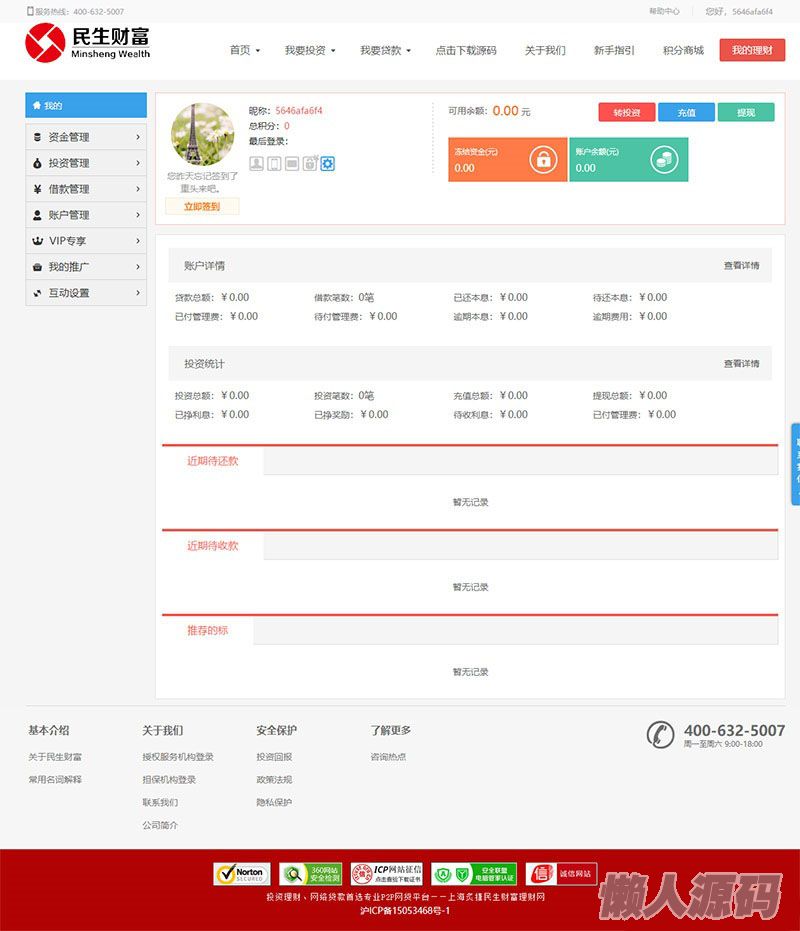This screenshot has width=800, height=931.
Task: Click the home icon beside 我的
Action: [x=37, y=105]
